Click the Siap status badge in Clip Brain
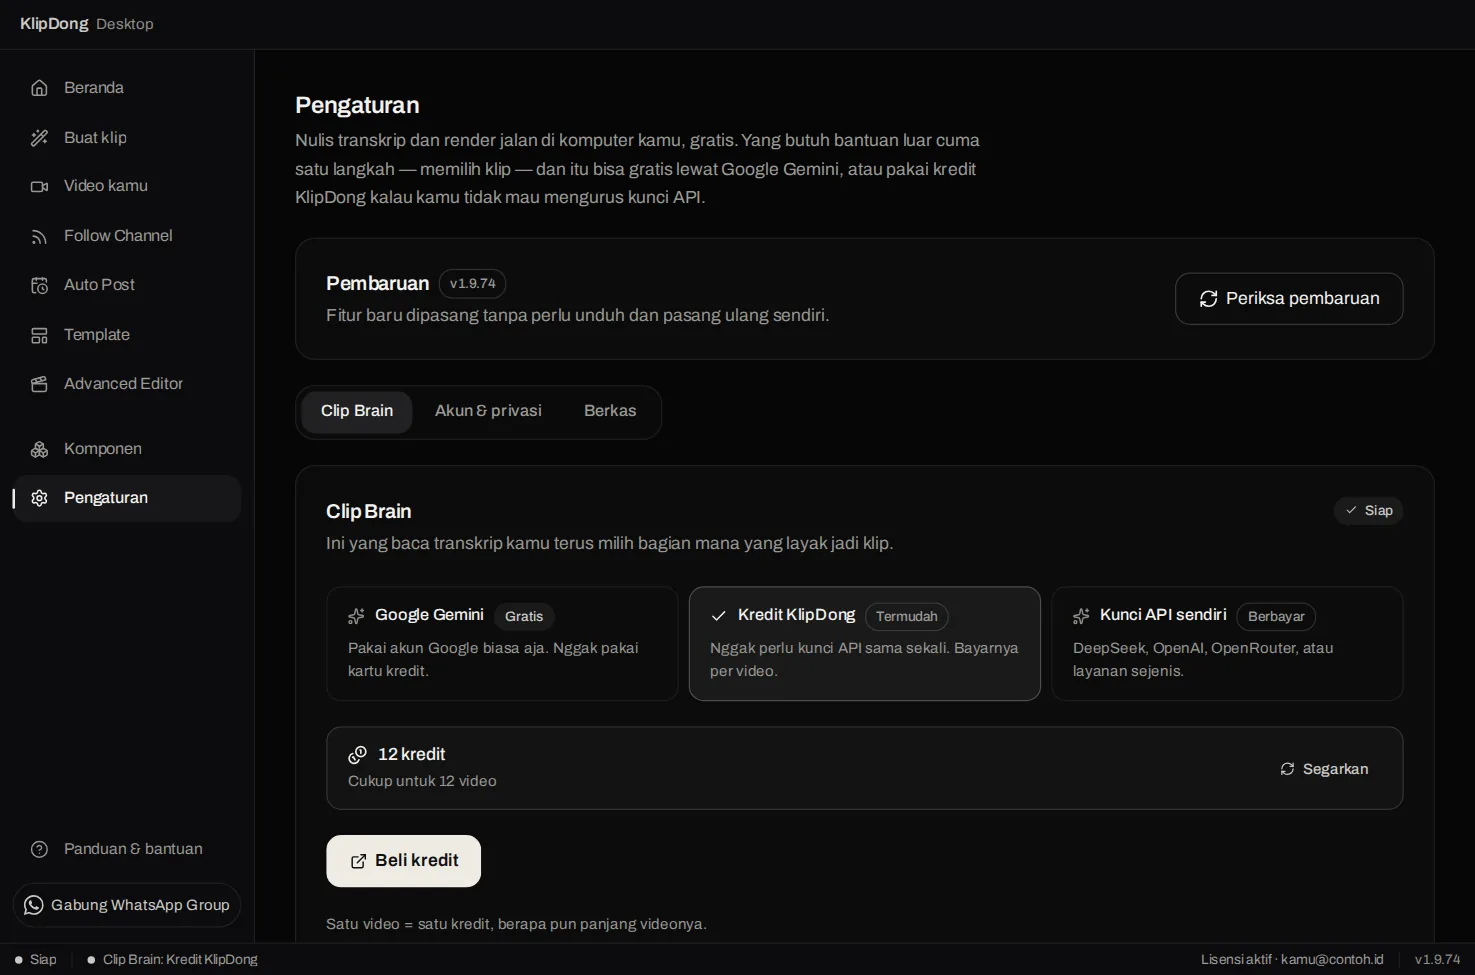Screen dimensions: 1475x975 click(x=1368, y=511)
